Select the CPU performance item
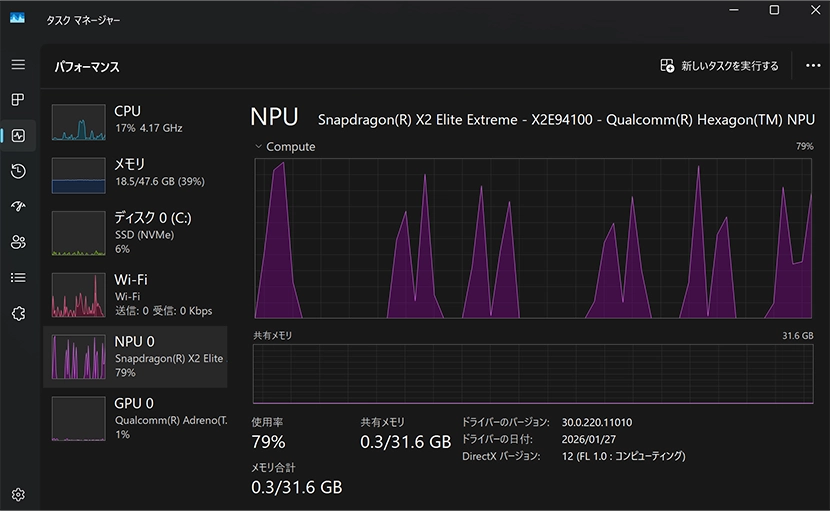Viewport: 830px width, 511px height. (135, 122)
